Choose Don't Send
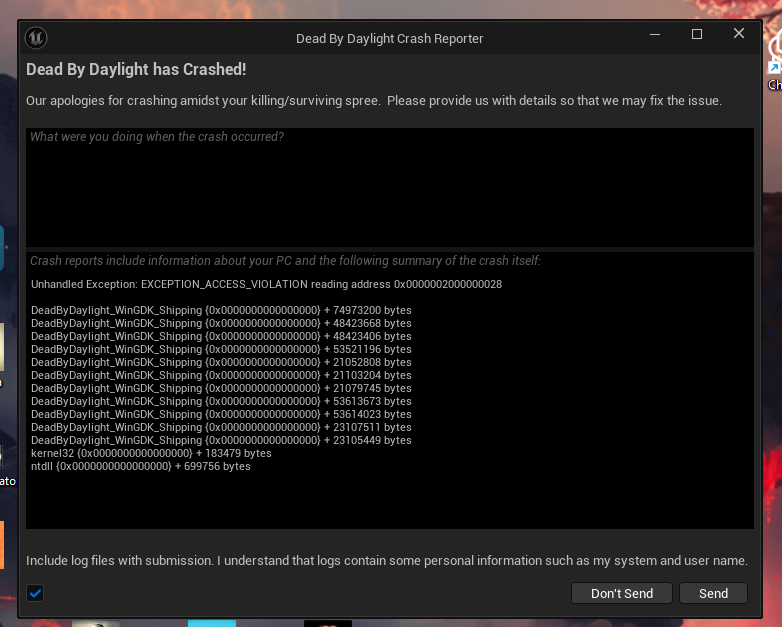The image size is (782, 627). [622, 593]
